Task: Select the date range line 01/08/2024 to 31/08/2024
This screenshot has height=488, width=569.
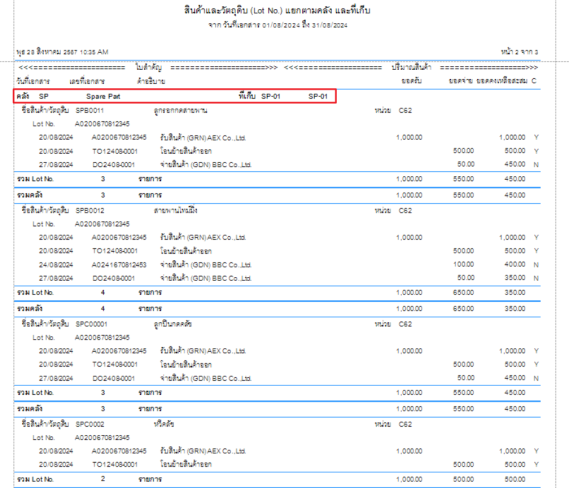Action: point(278,25)
